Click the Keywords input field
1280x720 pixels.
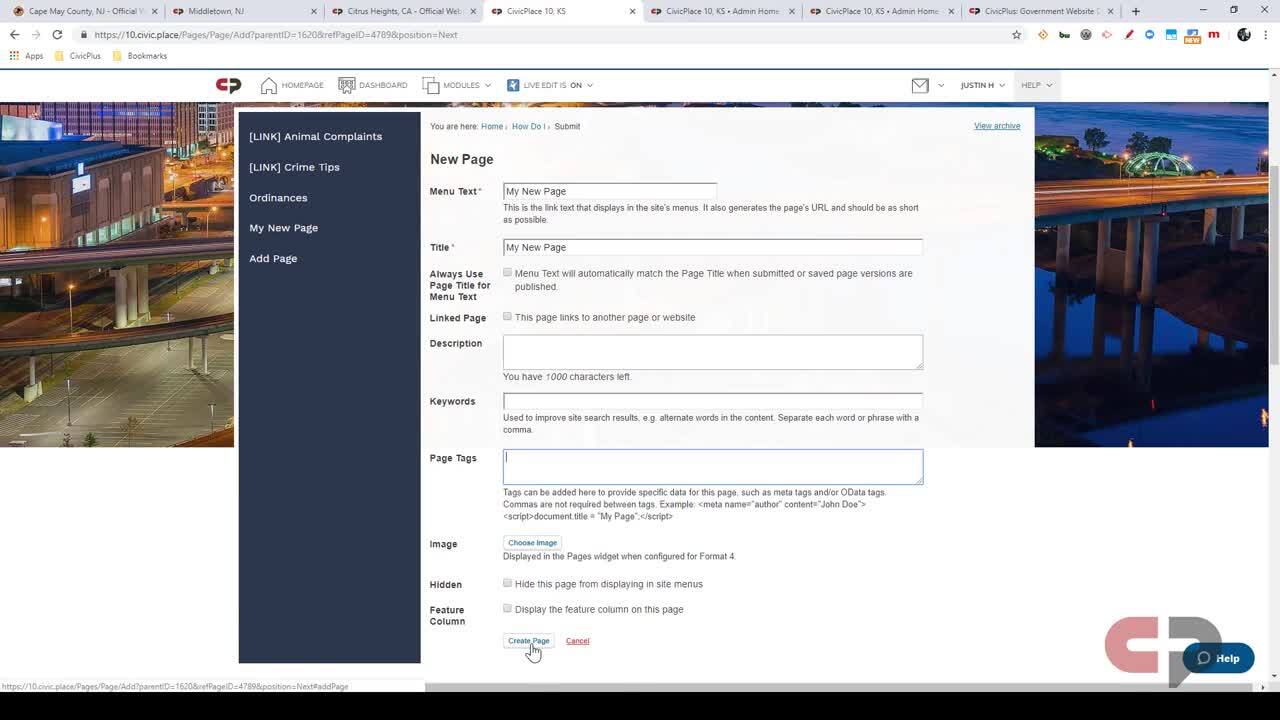(712, 401)
